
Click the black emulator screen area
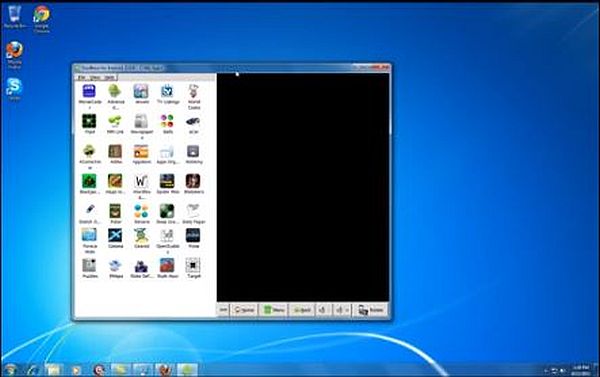click(x=303, y=187)
